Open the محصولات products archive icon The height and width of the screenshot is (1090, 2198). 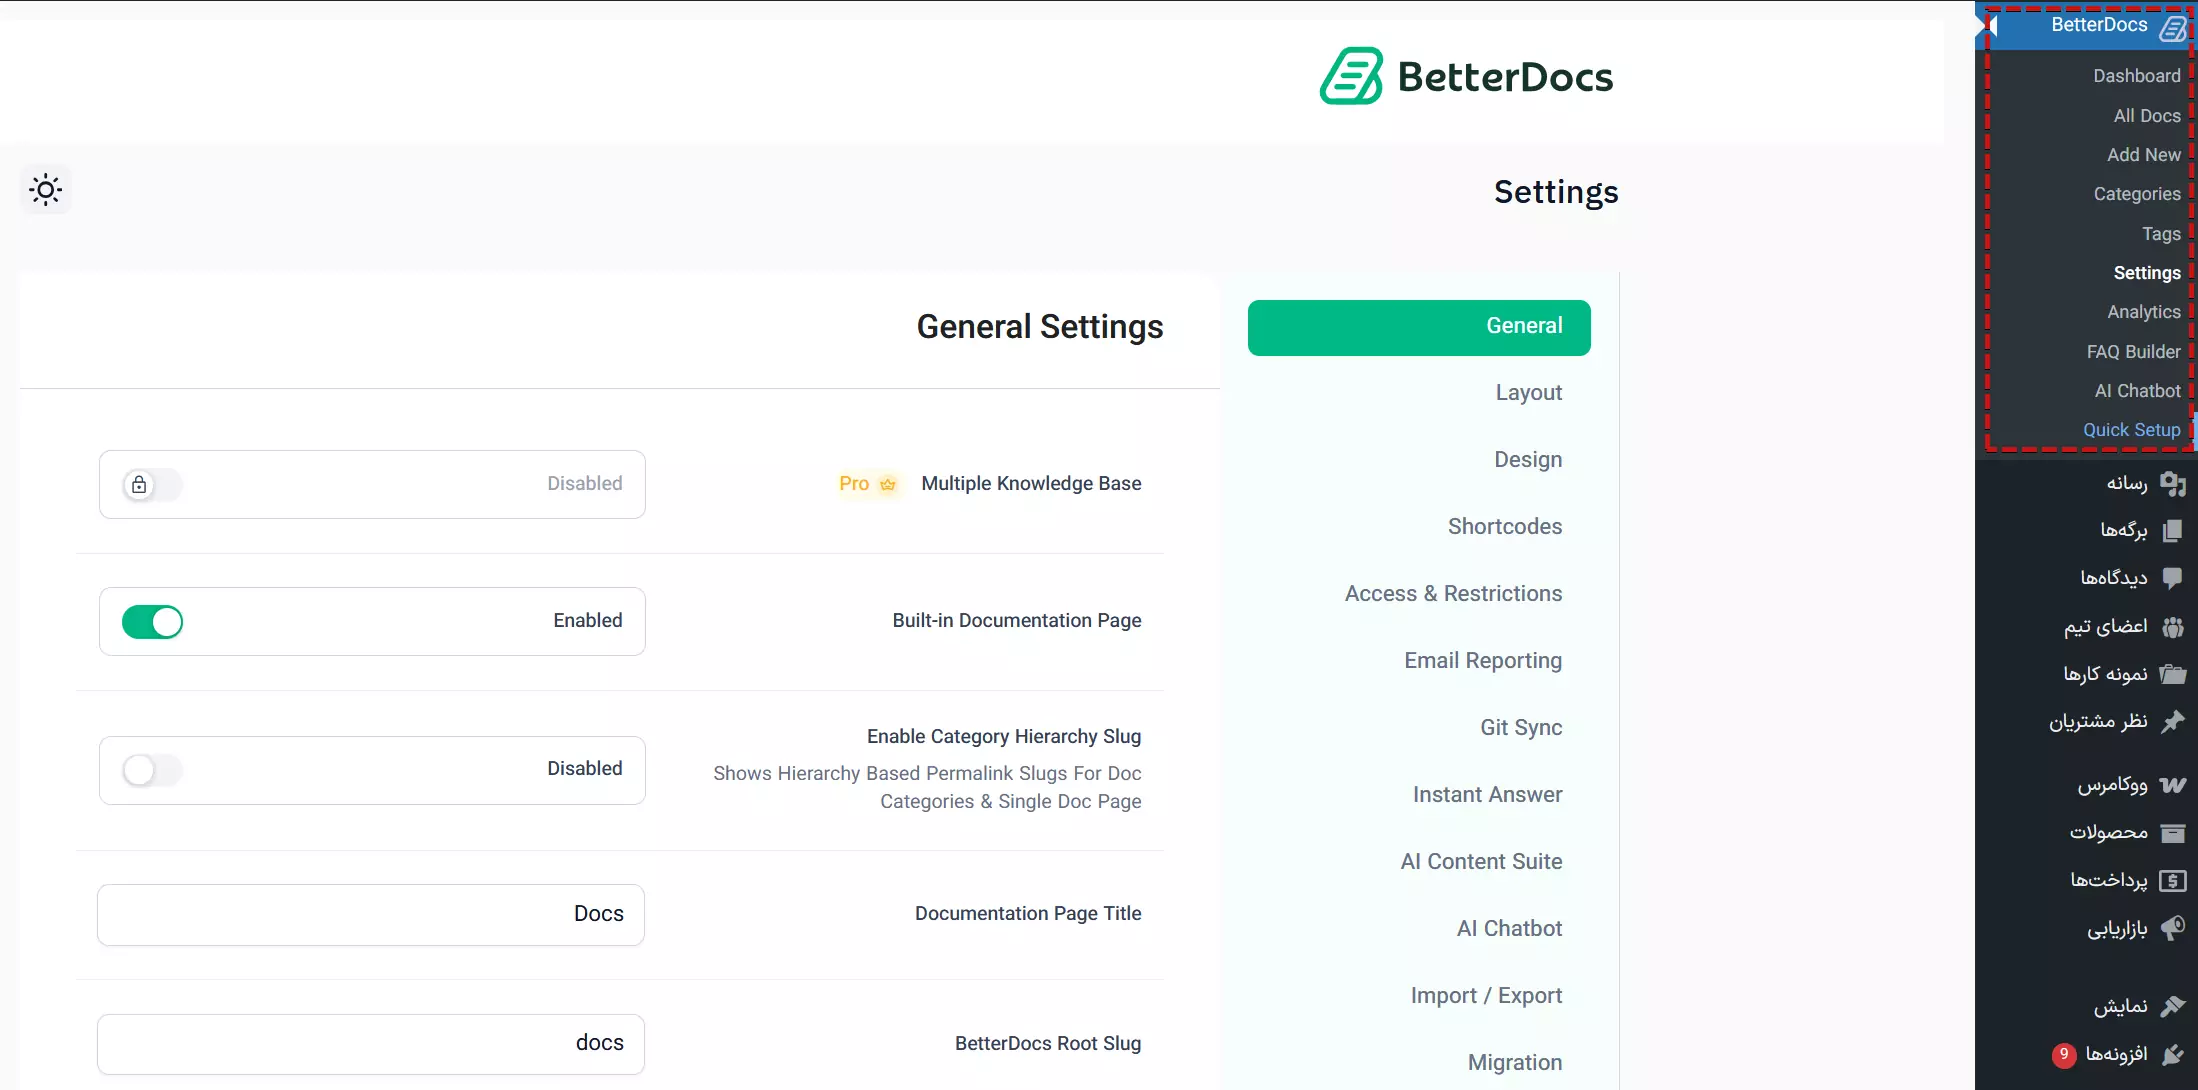click(2172, 833)
